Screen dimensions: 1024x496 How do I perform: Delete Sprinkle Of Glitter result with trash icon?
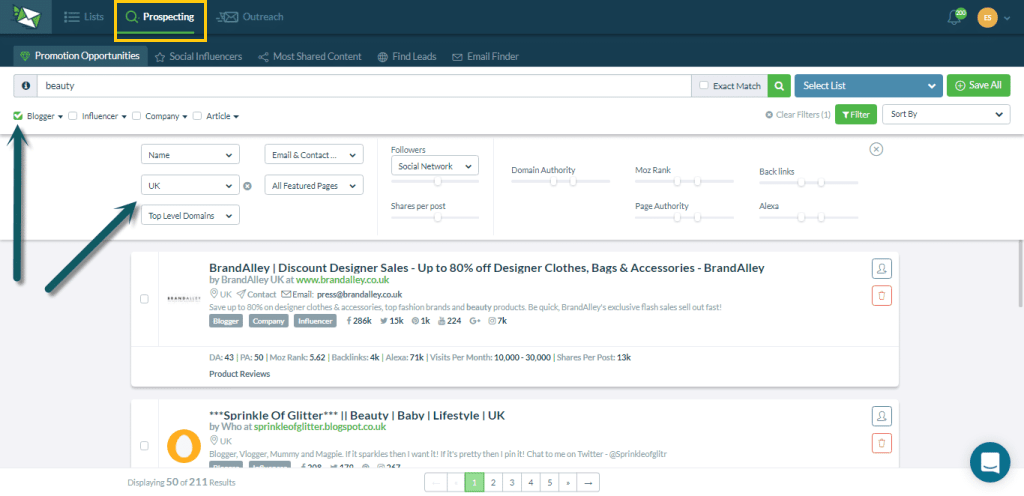(882, 443)
